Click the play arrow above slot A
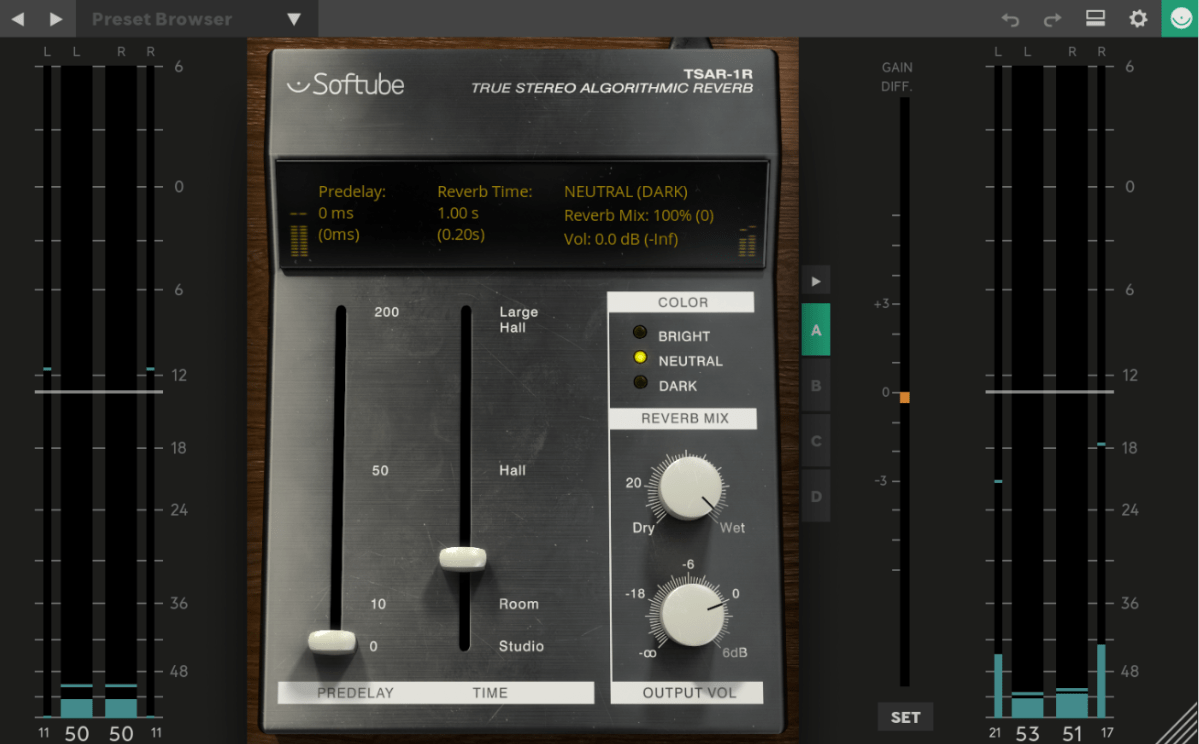The height and width of the screenshot is (744, 1199). pyautogui.click(x=816, y=281)
